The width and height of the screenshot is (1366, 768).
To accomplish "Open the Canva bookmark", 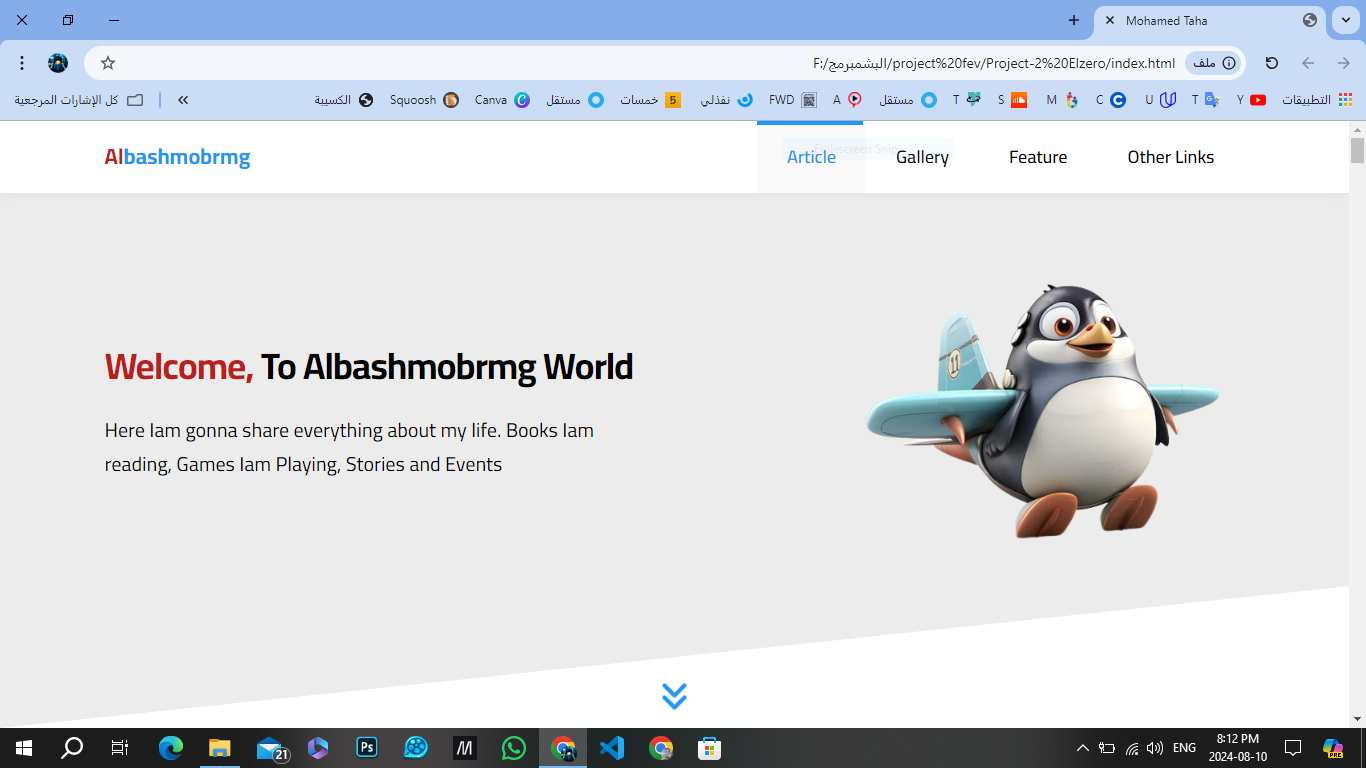I will click(x=501, y=100).
